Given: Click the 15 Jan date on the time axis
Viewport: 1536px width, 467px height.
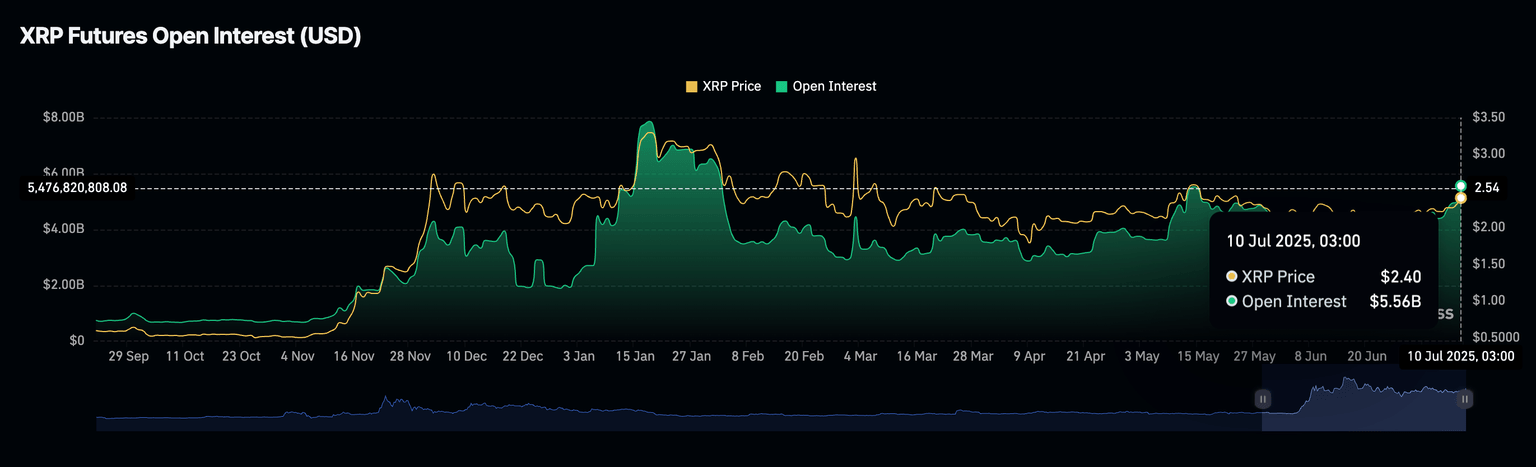Looking at the screenshot, I should [x=634, y=356].
